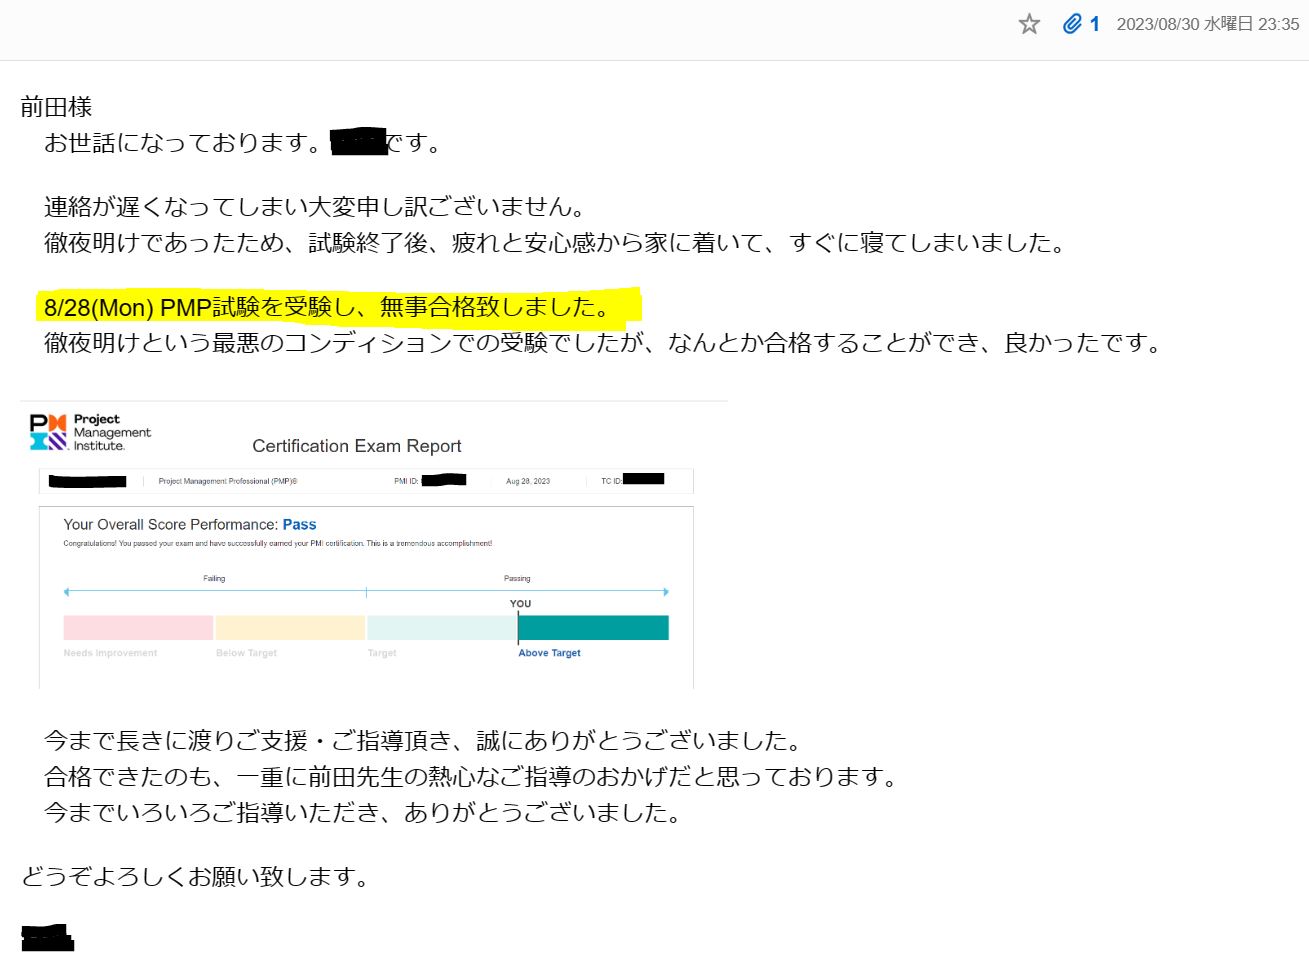Click the PMI logo's colorful emblem mark
The width and height of the screenshot is (1309, 969).
(x=48, y=430)
